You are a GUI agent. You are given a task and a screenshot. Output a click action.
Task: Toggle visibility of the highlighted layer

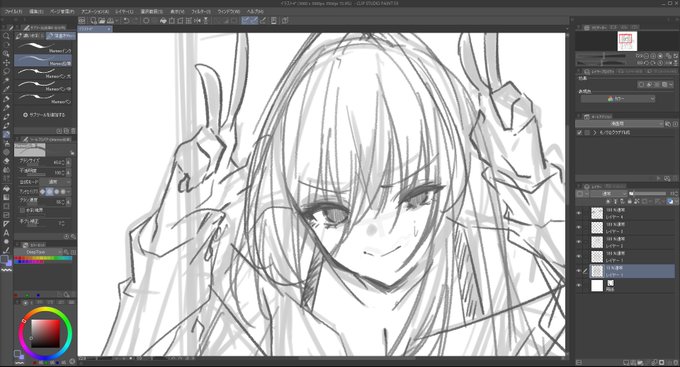[x=579, y=271]
